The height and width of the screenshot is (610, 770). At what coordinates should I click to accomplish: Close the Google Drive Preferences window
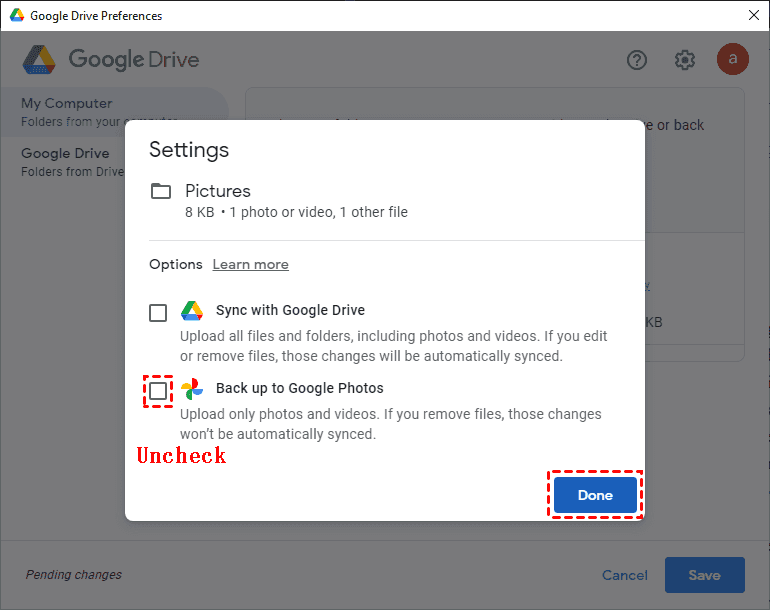752,16
